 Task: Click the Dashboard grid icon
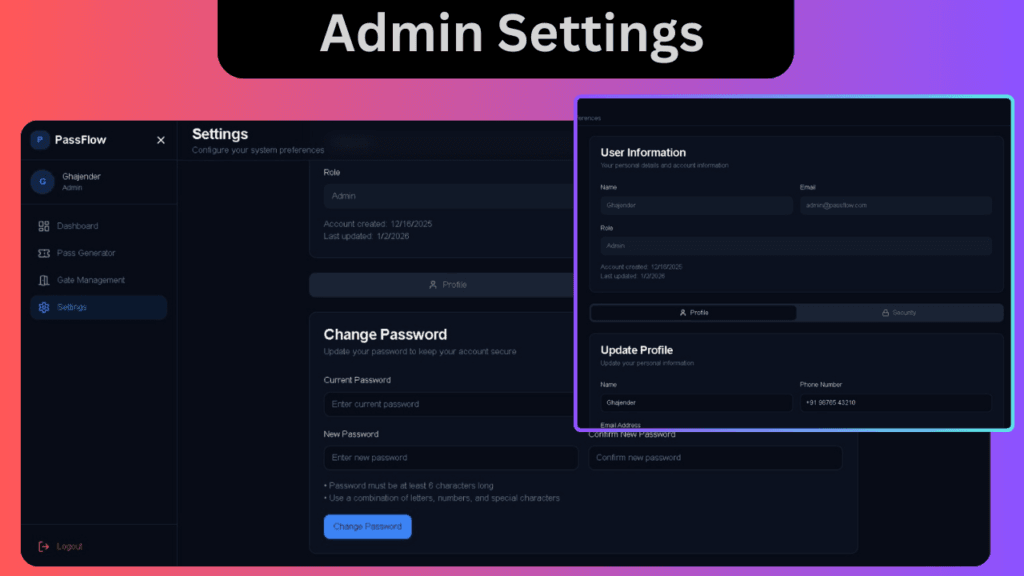pyautogui.click(x=44, y=226)
